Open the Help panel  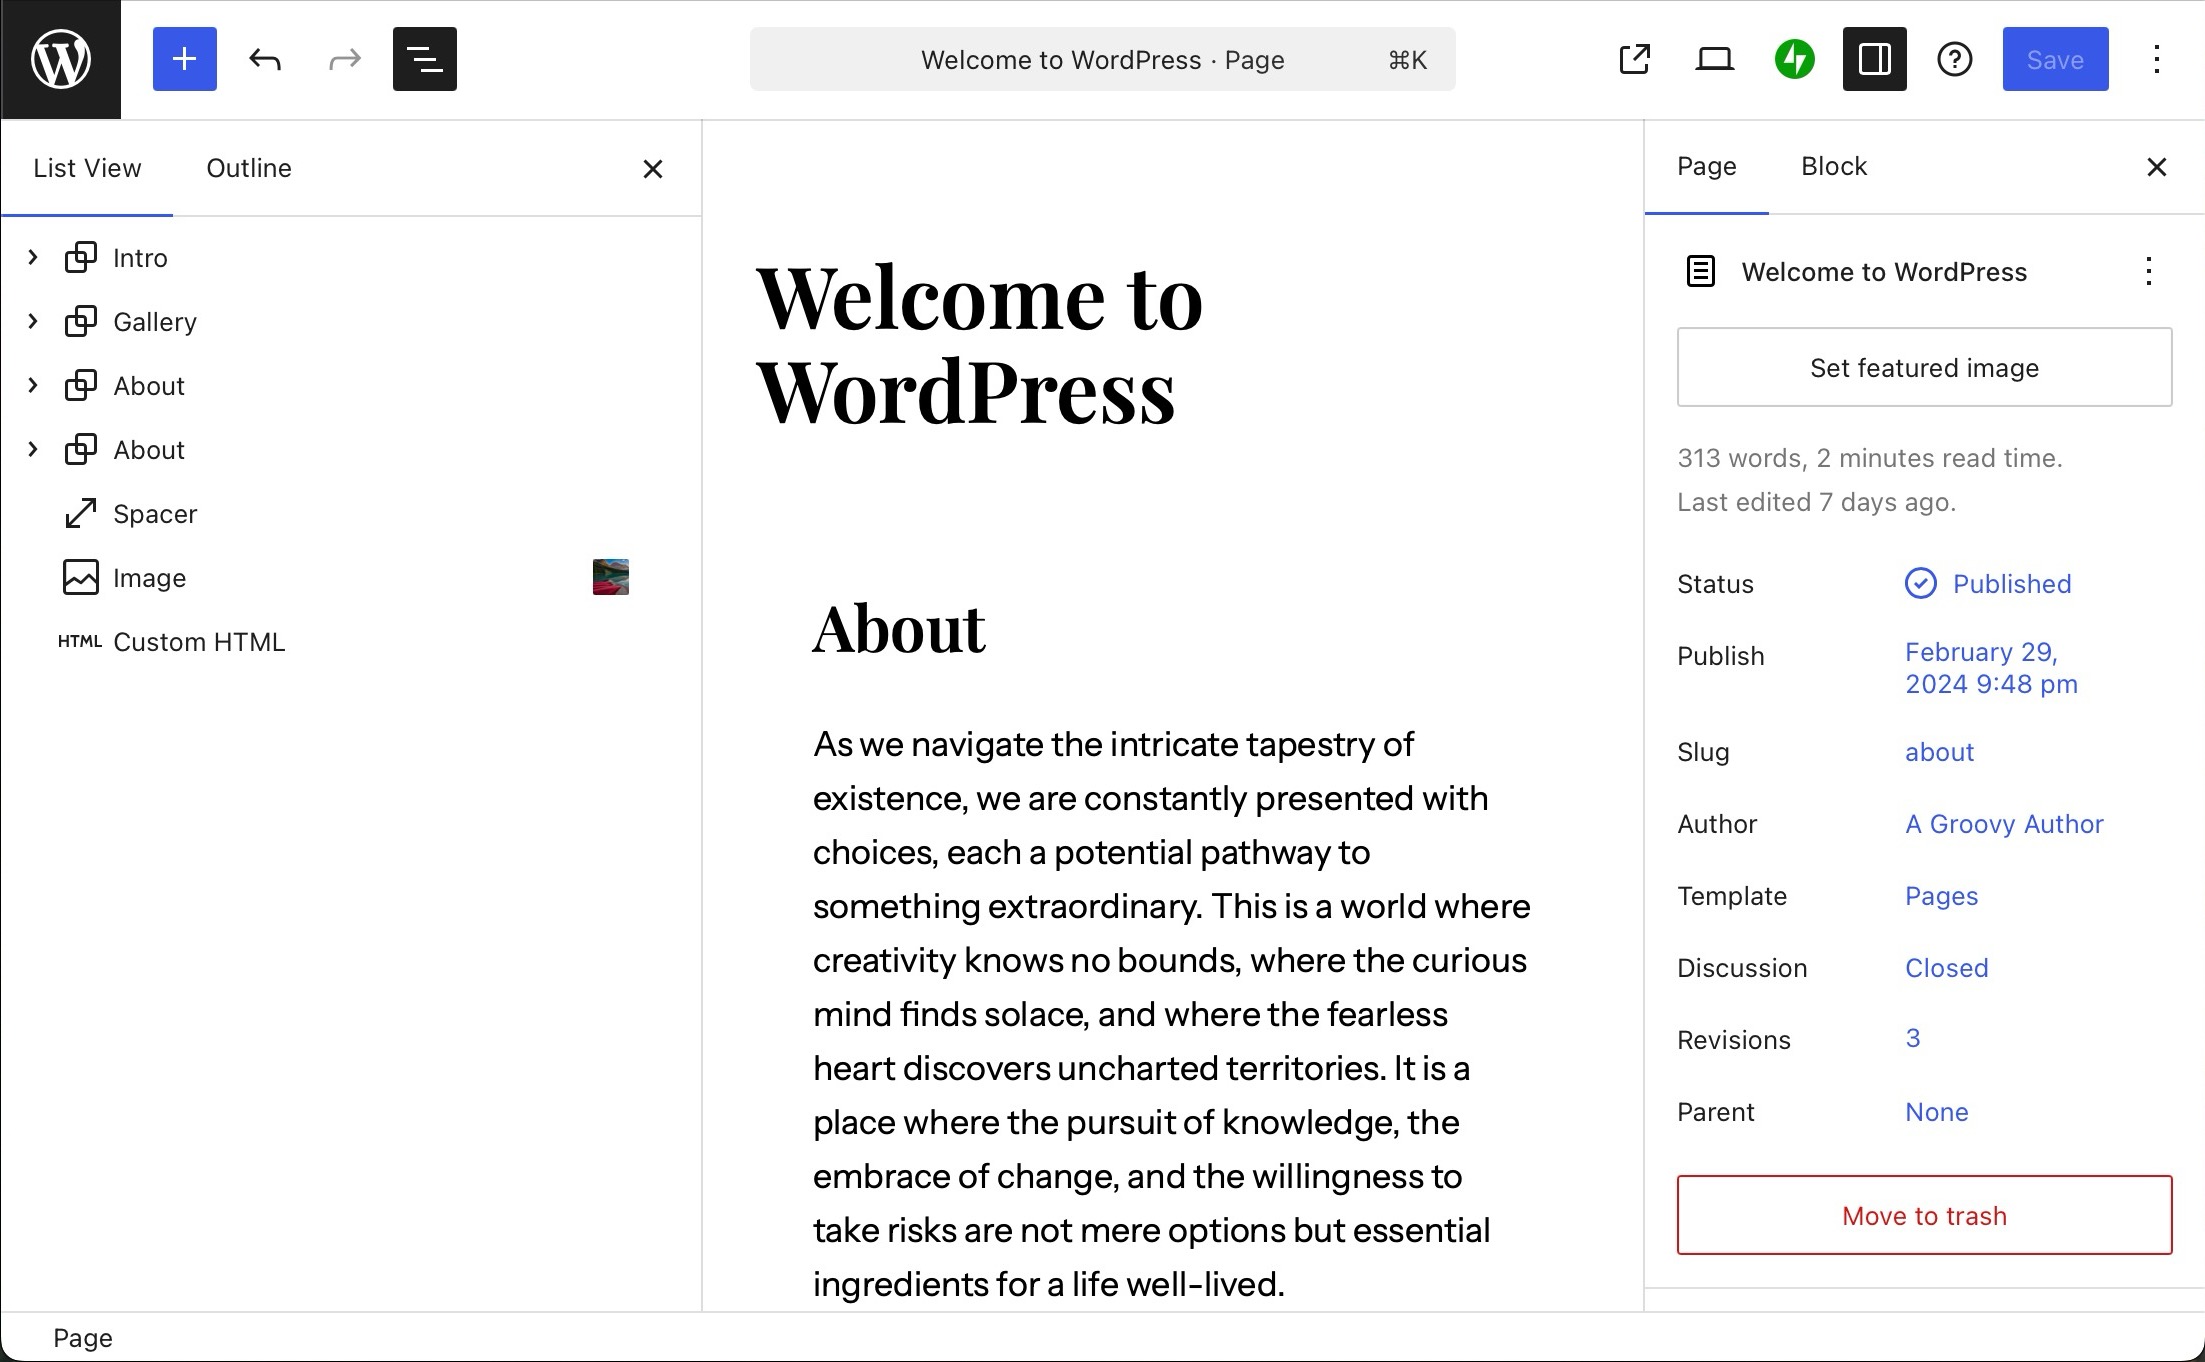1954,59
